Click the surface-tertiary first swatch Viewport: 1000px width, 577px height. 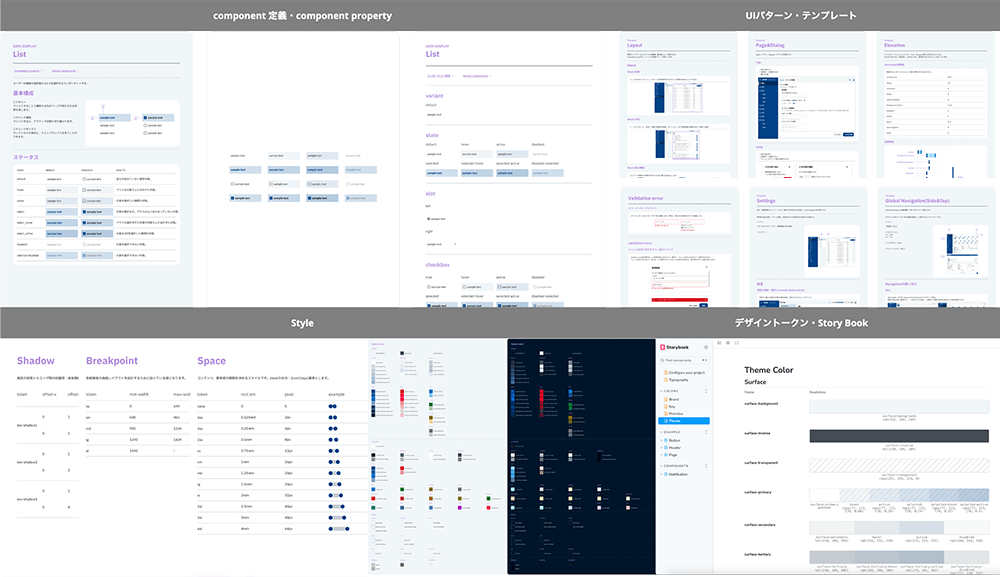[x=832, y=557]
